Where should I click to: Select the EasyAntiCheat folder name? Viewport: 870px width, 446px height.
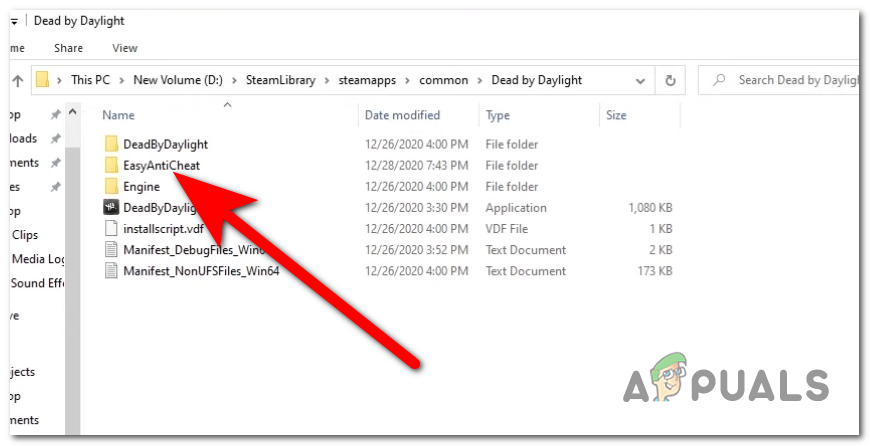161,165
